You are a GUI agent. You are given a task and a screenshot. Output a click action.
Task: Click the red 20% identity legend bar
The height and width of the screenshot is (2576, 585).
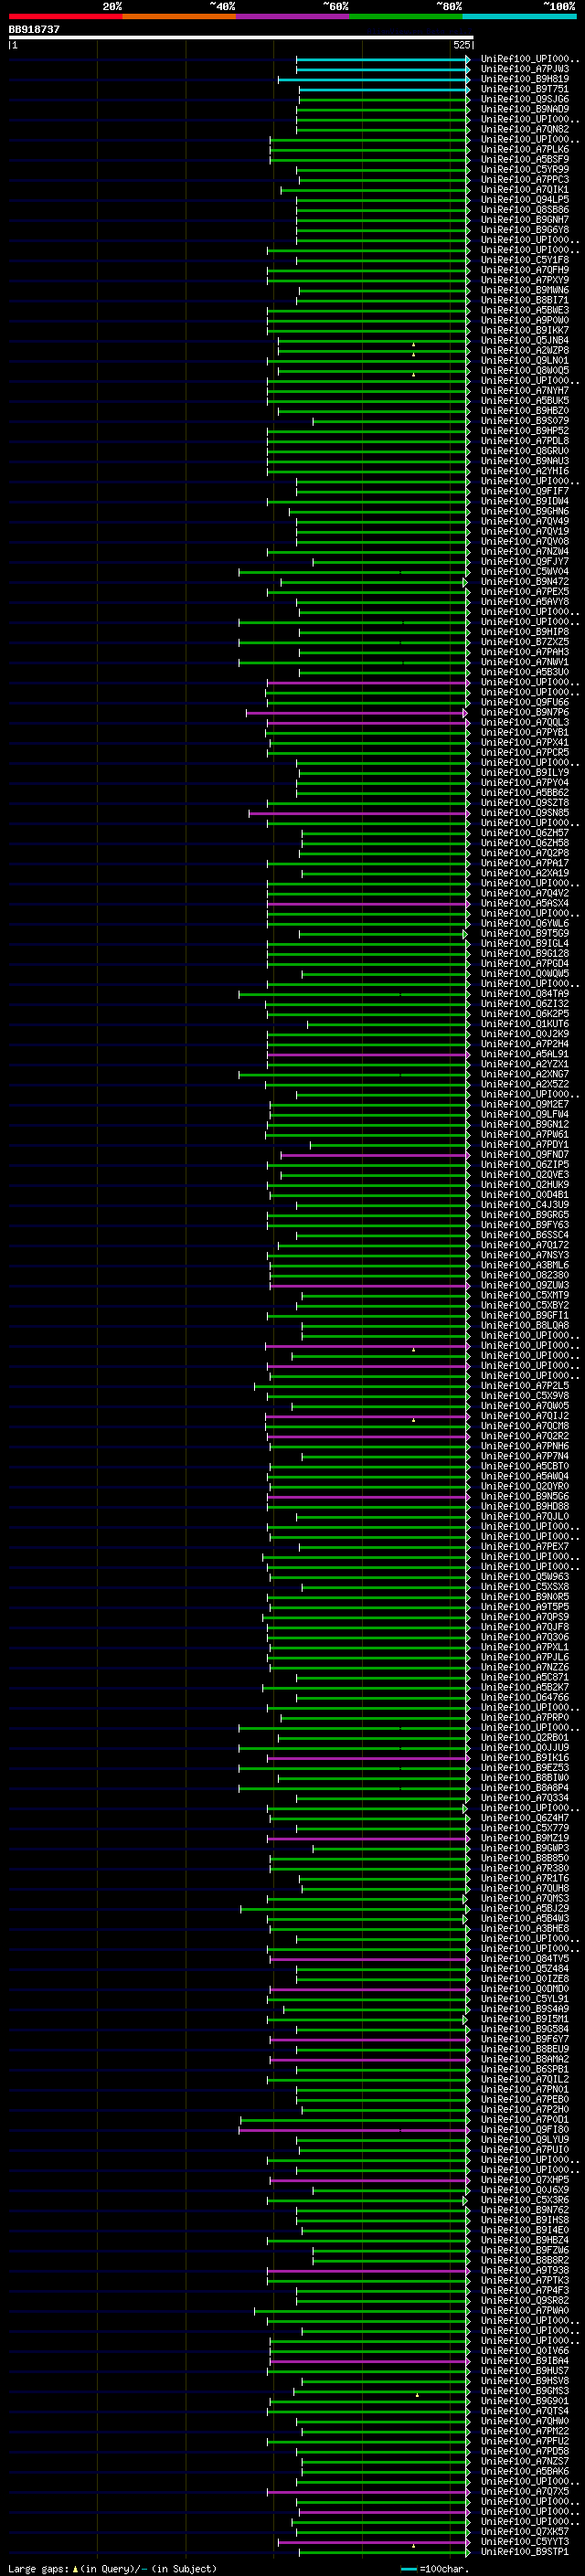[65, 16]
